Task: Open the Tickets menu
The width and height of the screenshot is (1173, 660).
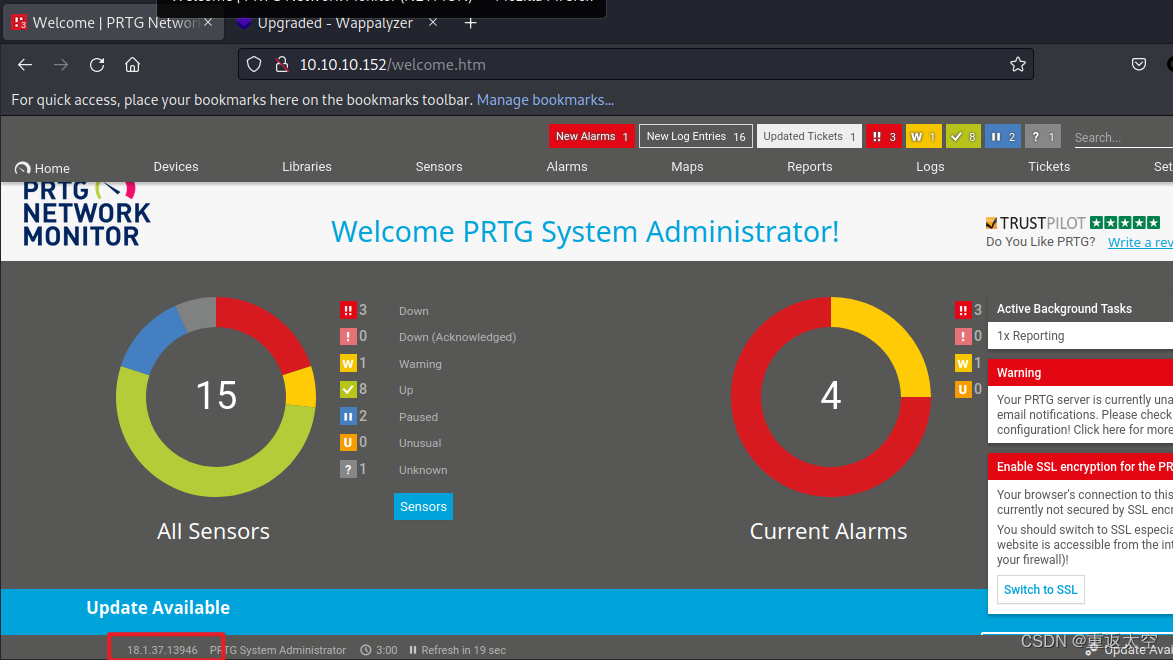Action: click(1049, 167)
